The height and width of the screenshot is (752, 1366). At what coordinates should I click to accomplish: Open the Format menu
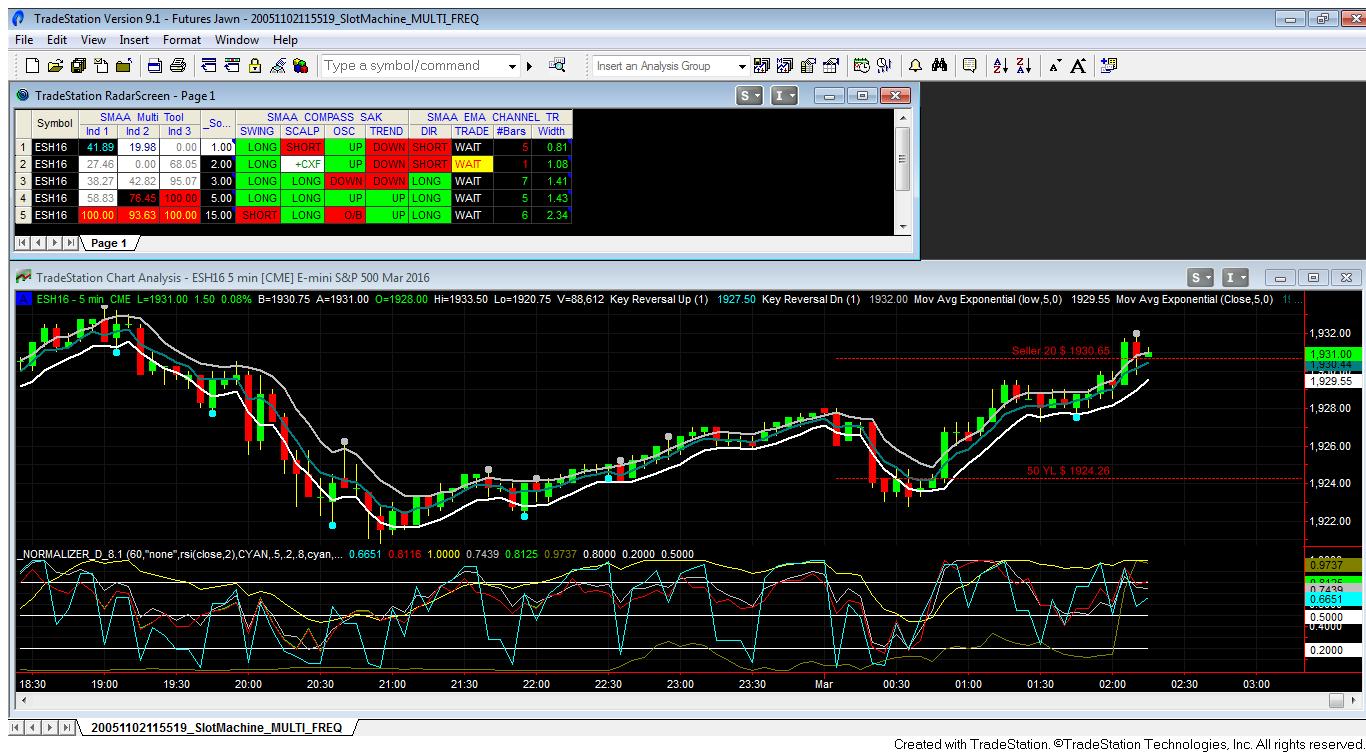pyautogui.click(x=182, y=40)
